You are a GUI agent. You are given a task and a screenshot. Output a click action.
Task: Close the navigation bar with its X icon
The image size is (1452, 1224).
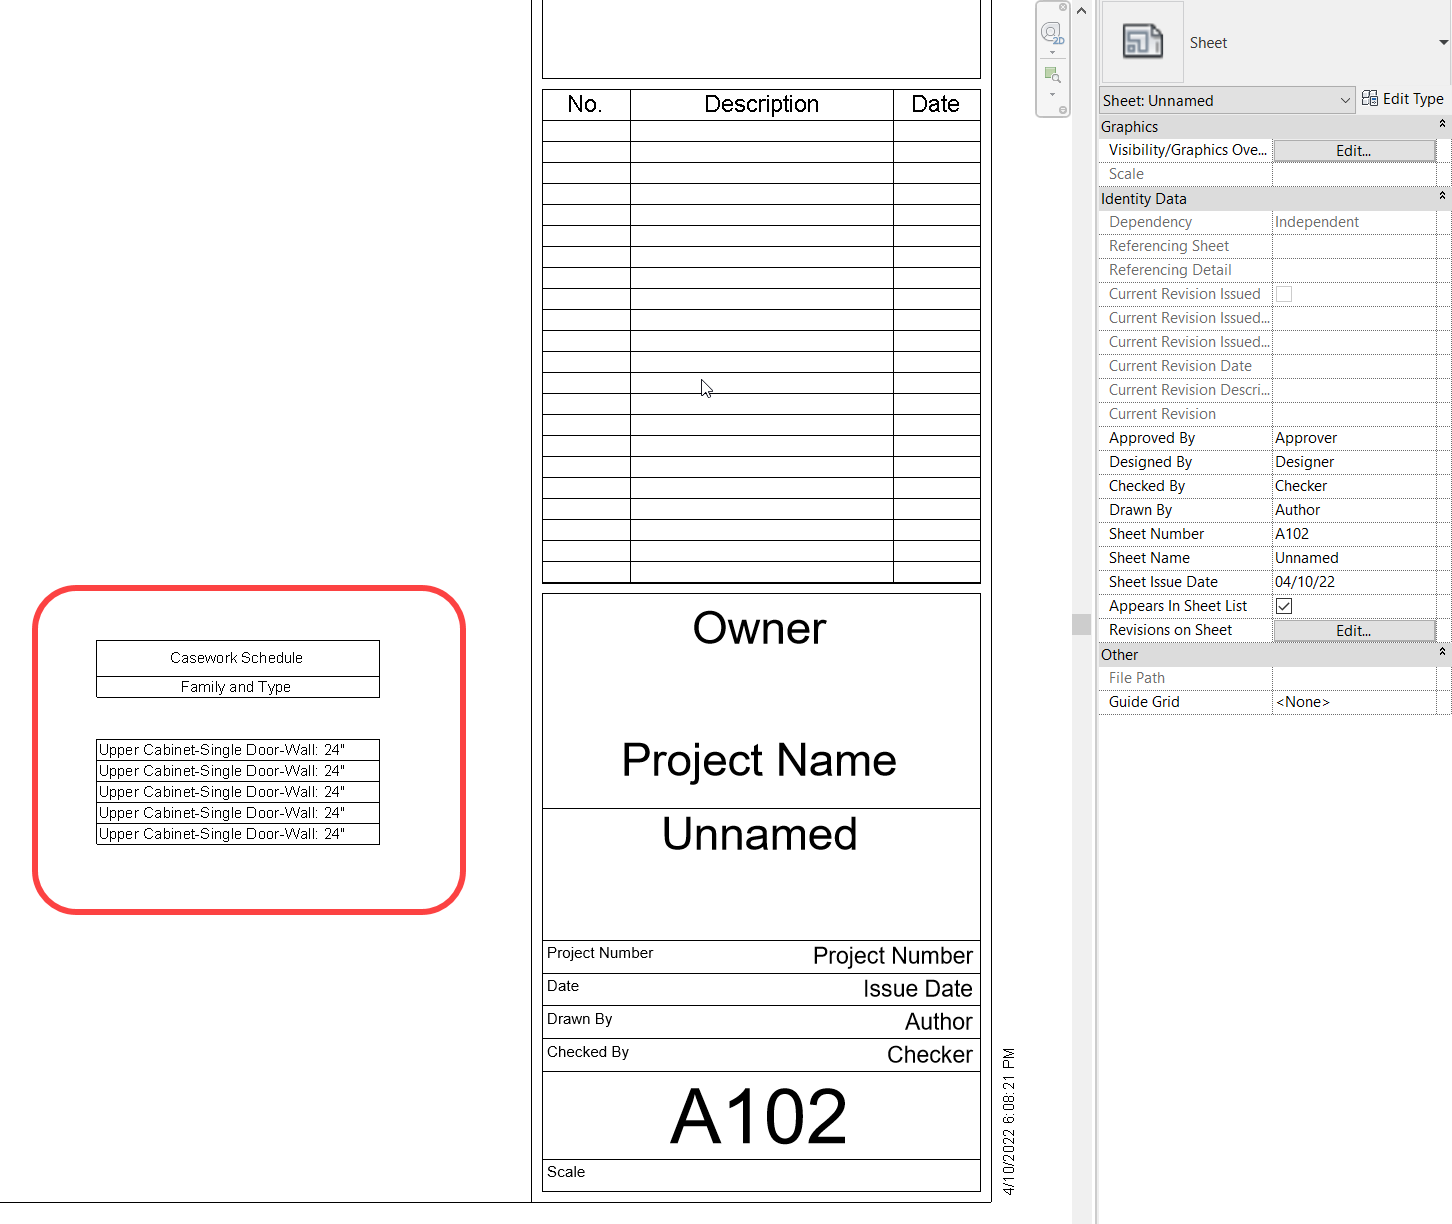pyautogui.click(x=1063, y=7)
